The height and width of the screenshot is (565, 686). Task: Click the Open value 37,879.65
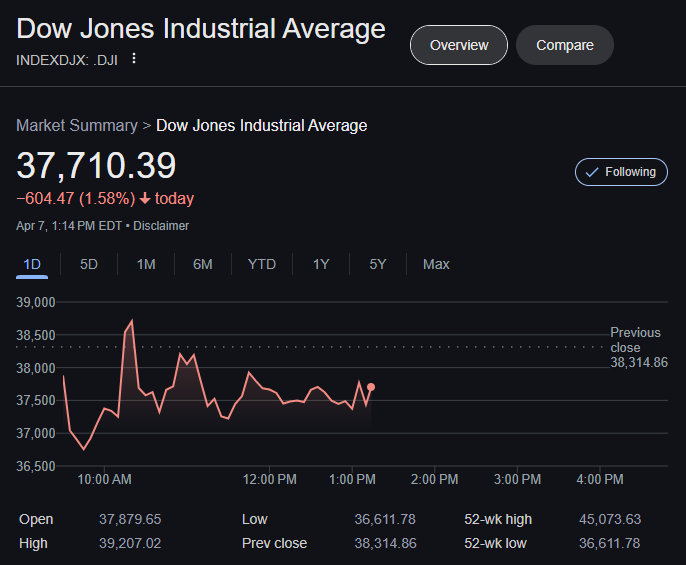pyautogui.click(x=130, y=519)
